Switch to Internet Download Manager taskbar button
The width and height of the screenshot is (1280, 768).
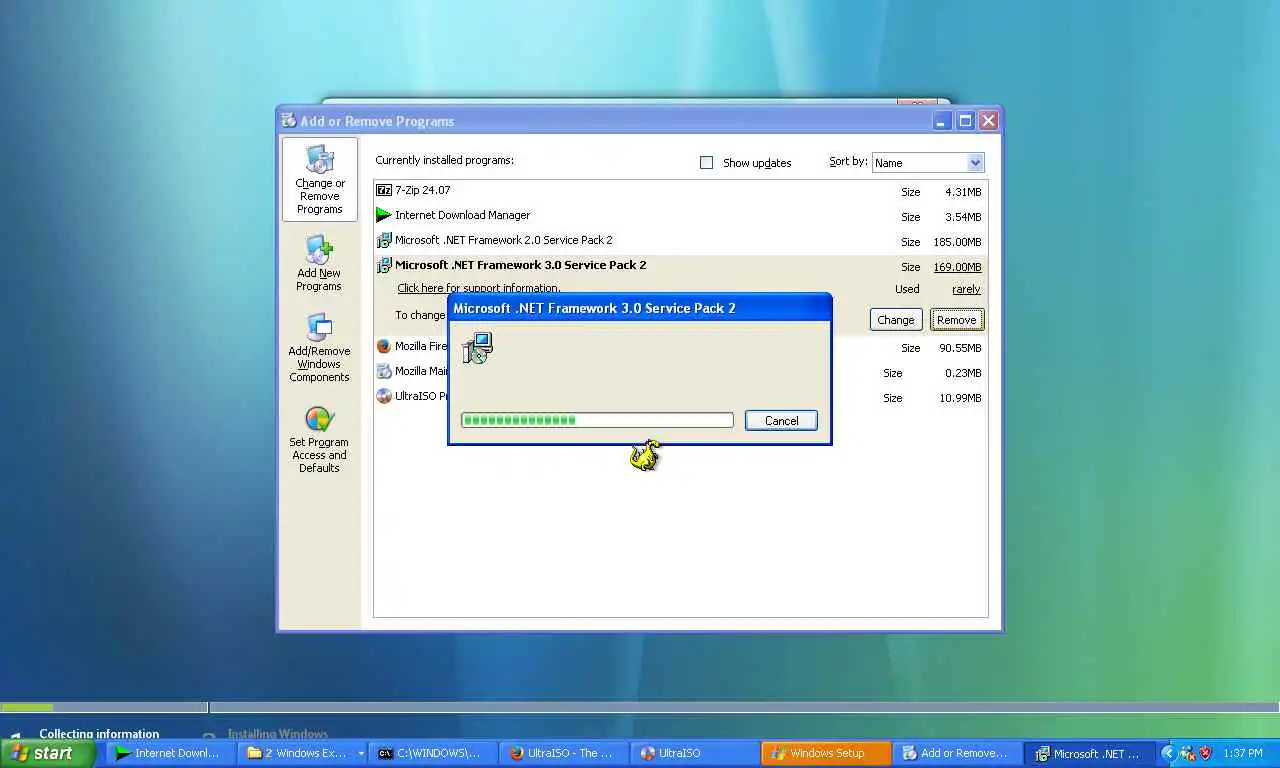coord(168,754)
